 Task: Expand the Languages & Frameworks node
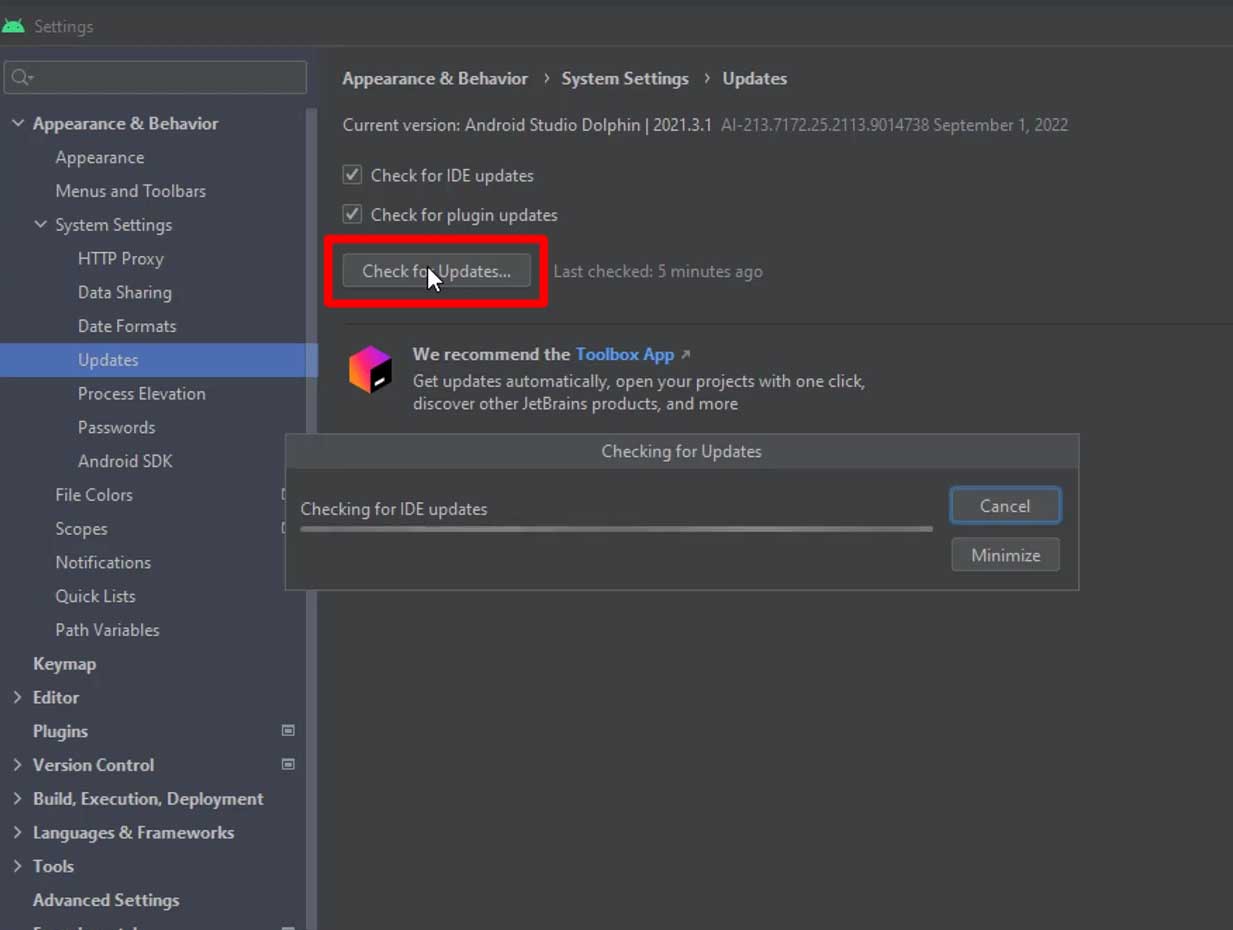[17, 833]
